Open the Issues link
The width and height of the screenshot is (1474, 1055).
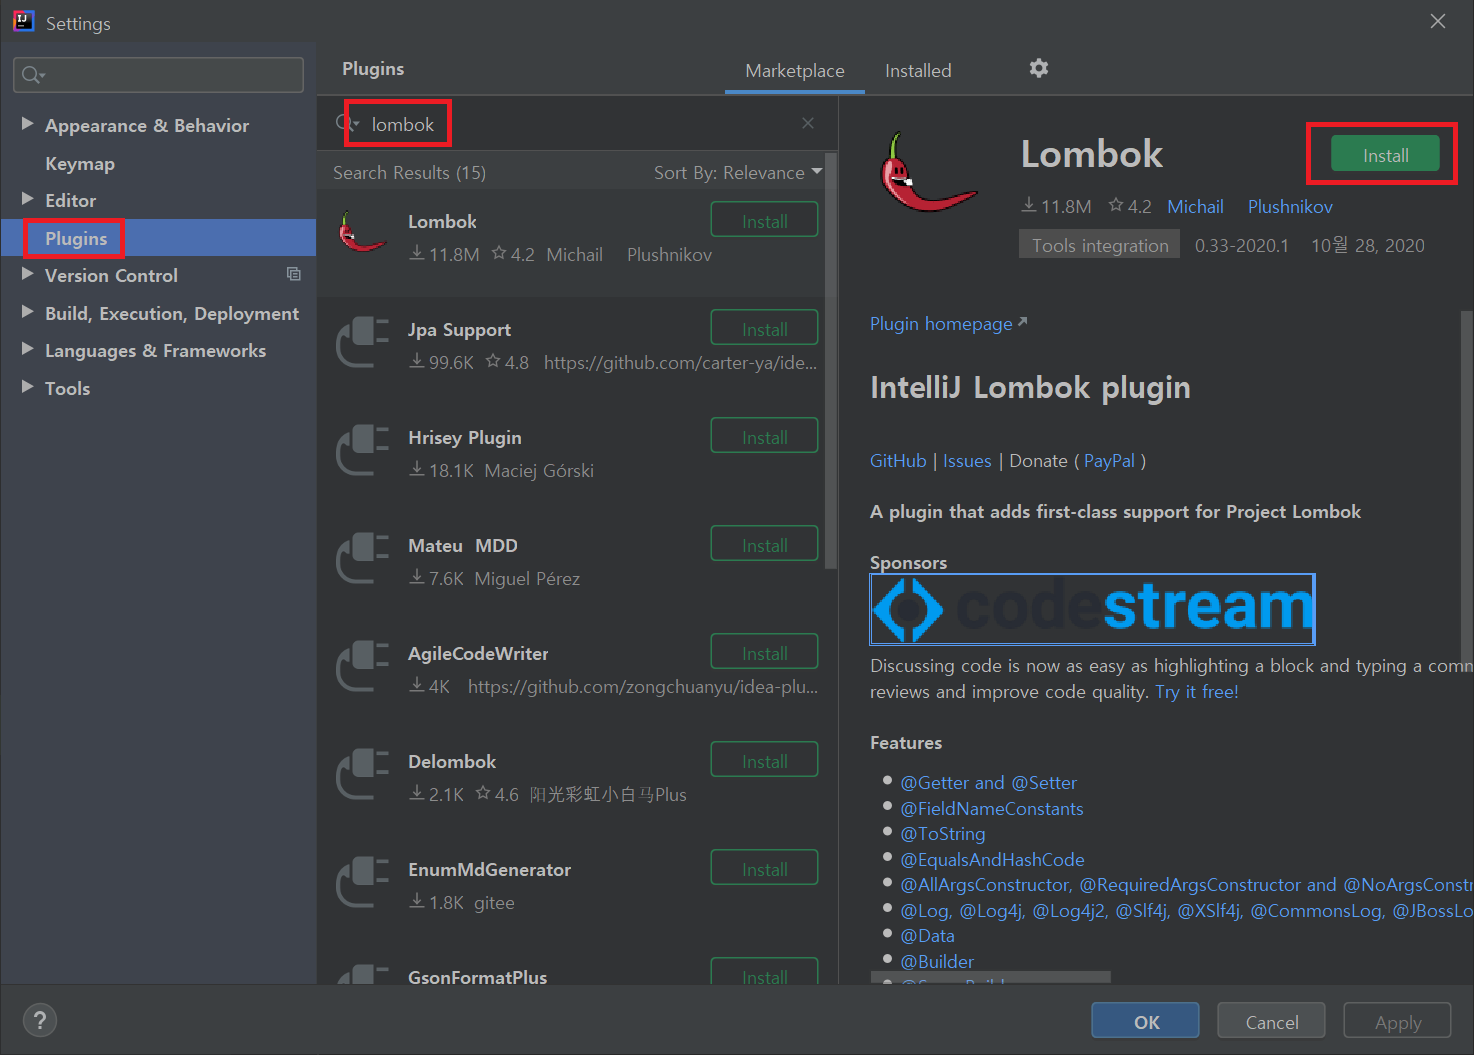coord(967,461)
